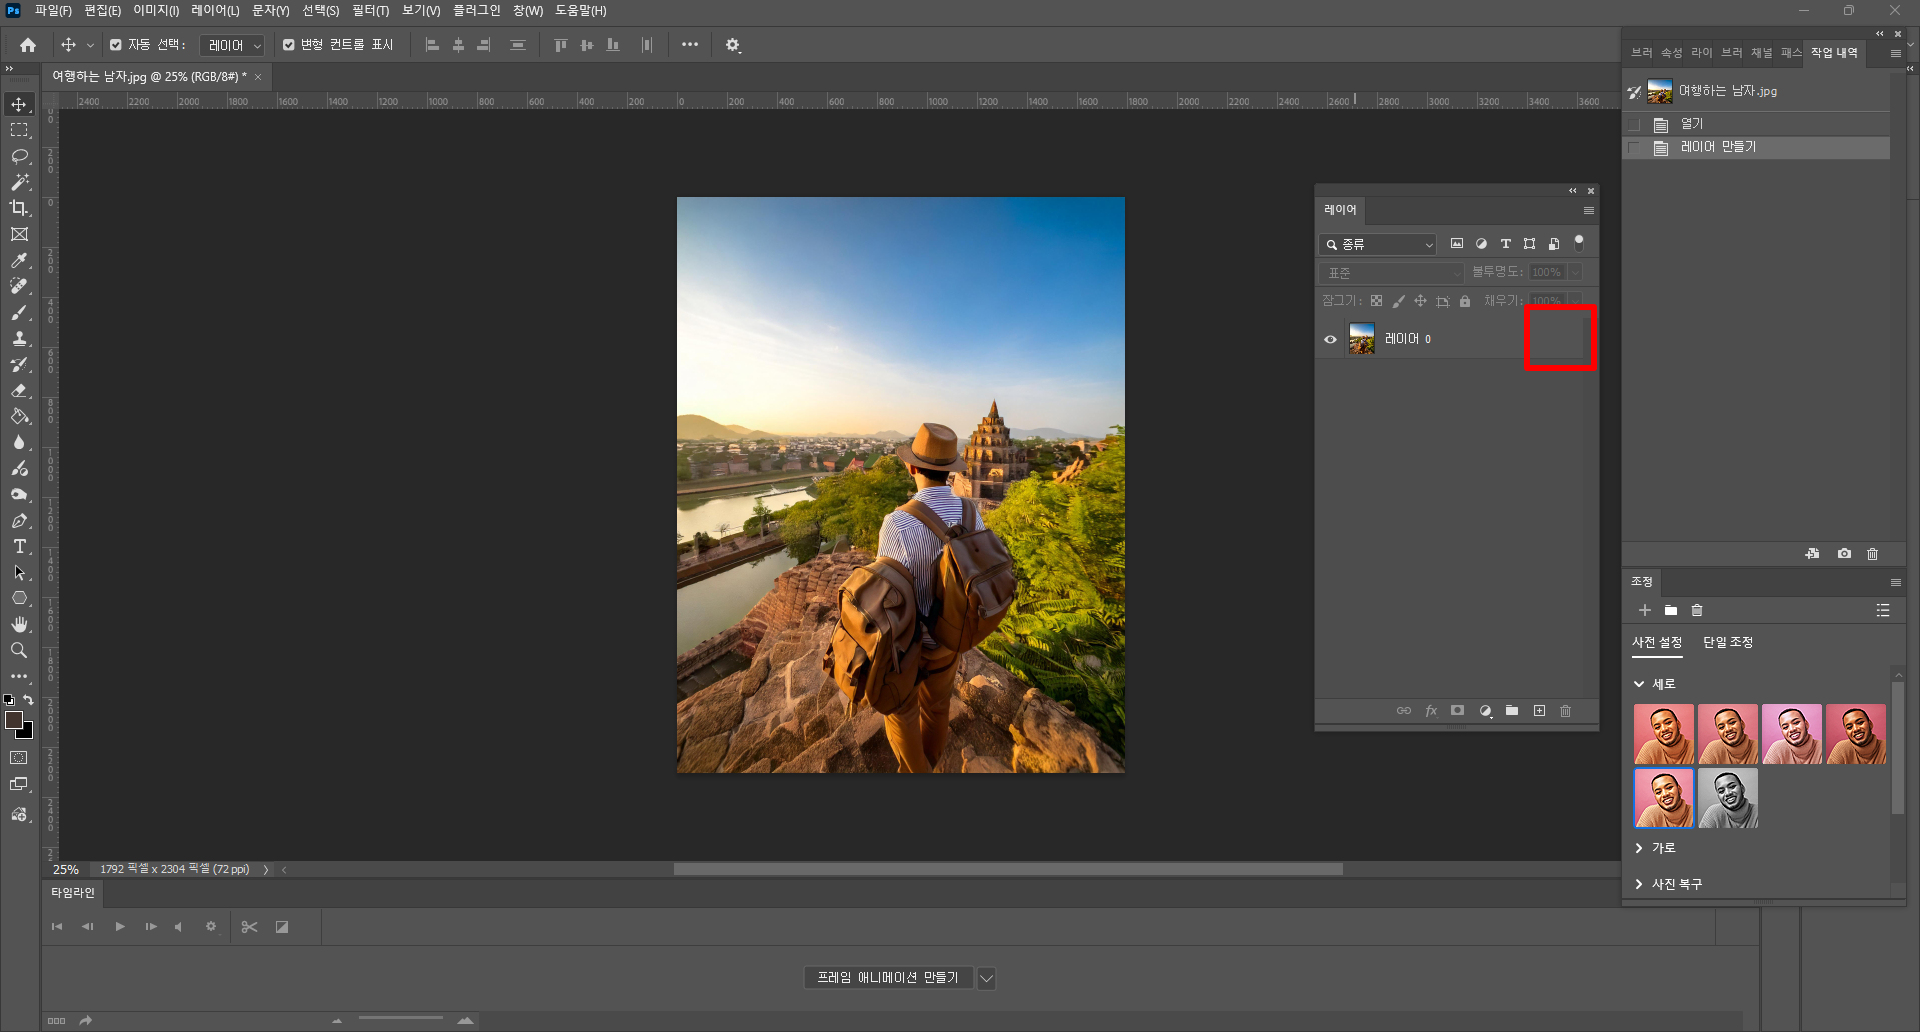Screen dimensions: 1920x1032
Task: Toggle the 자동 선택 checkbox
Action: tap(116, 45)
